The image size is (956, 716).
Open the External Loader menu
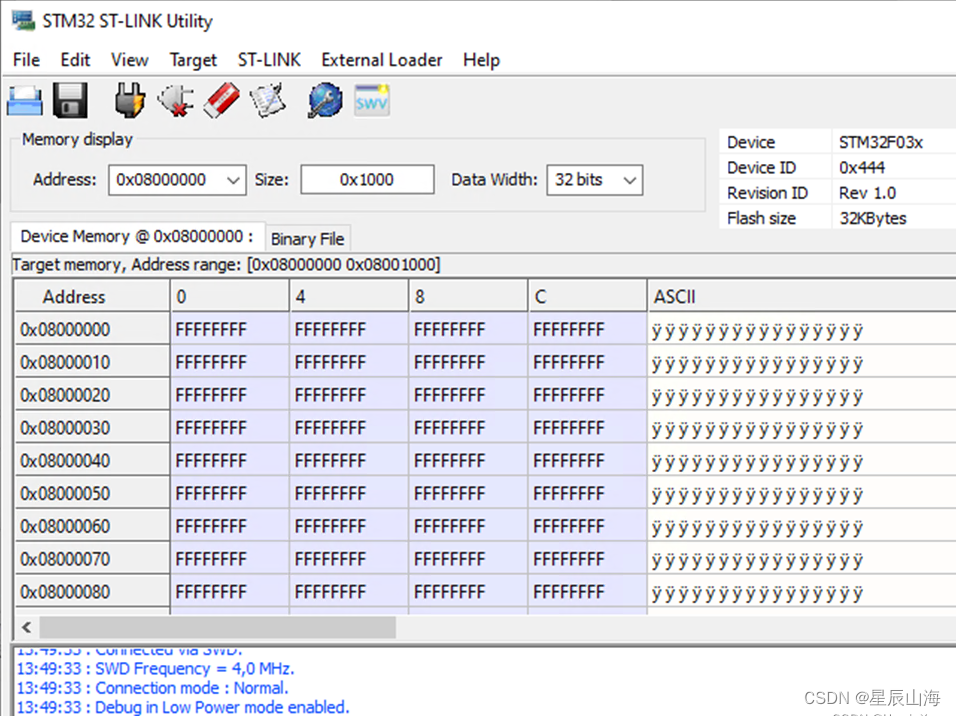(382, 60)
